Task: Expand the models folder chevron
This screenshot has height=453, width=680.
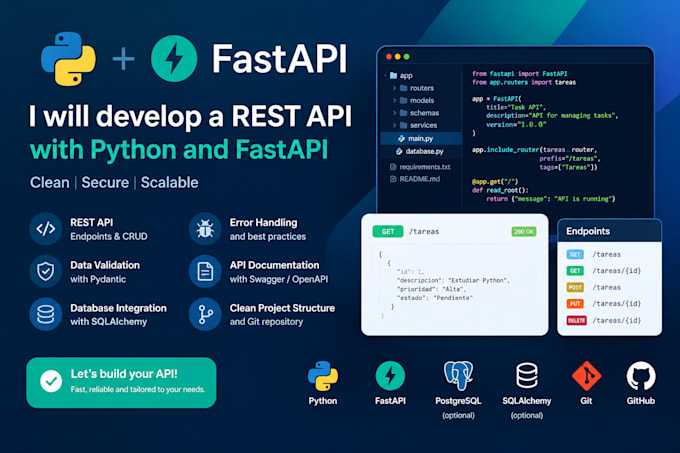Action: pos(394,101)
